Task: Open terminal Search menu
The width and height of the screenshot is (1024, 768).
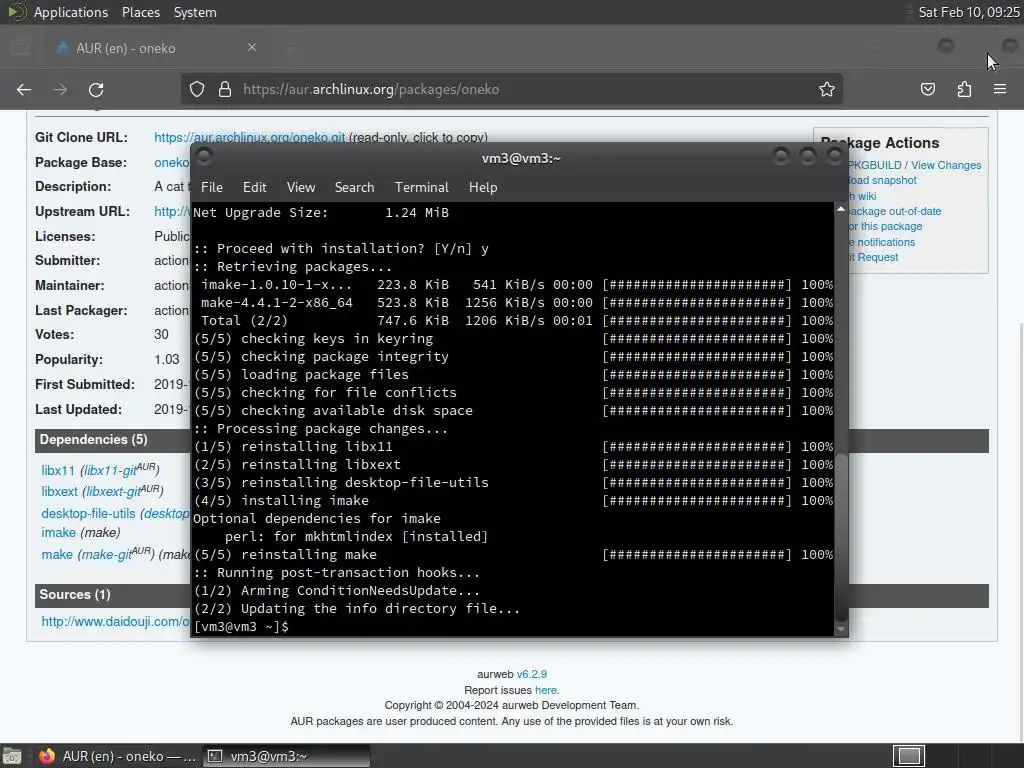Action: click(x=355, y=187)
